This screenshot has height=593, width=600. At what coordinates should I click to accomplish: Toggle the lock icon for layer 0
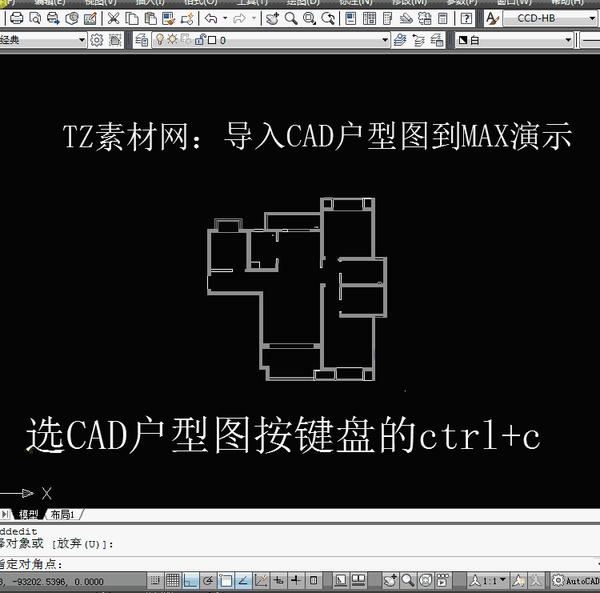[x=200, y=39]
